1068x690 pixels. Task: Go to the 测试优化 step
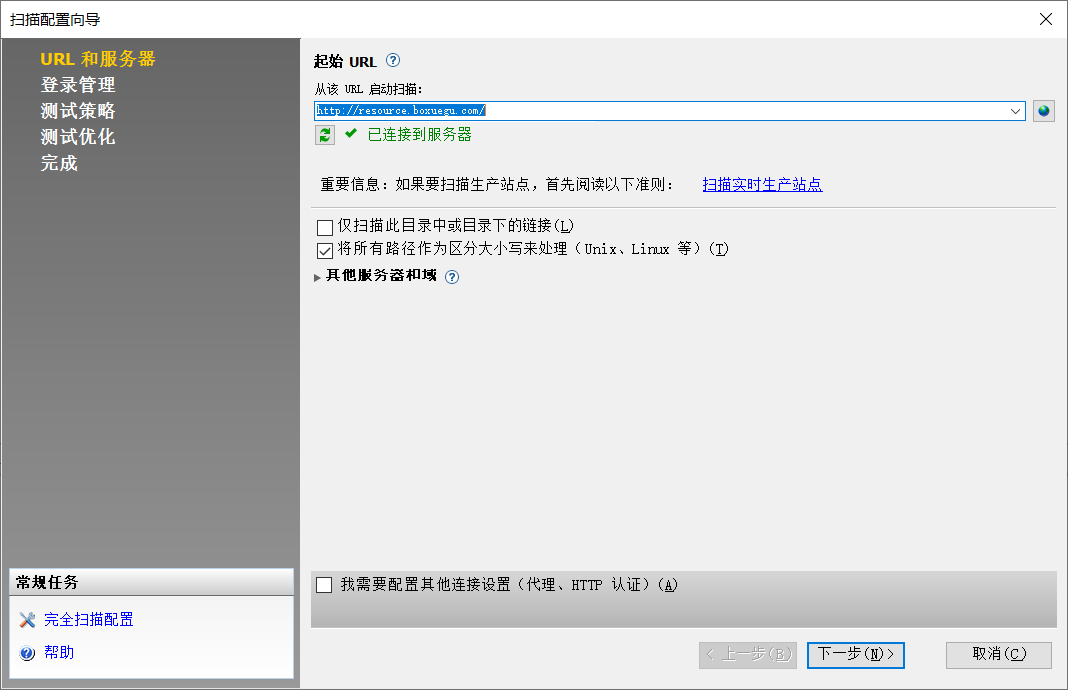78,137
